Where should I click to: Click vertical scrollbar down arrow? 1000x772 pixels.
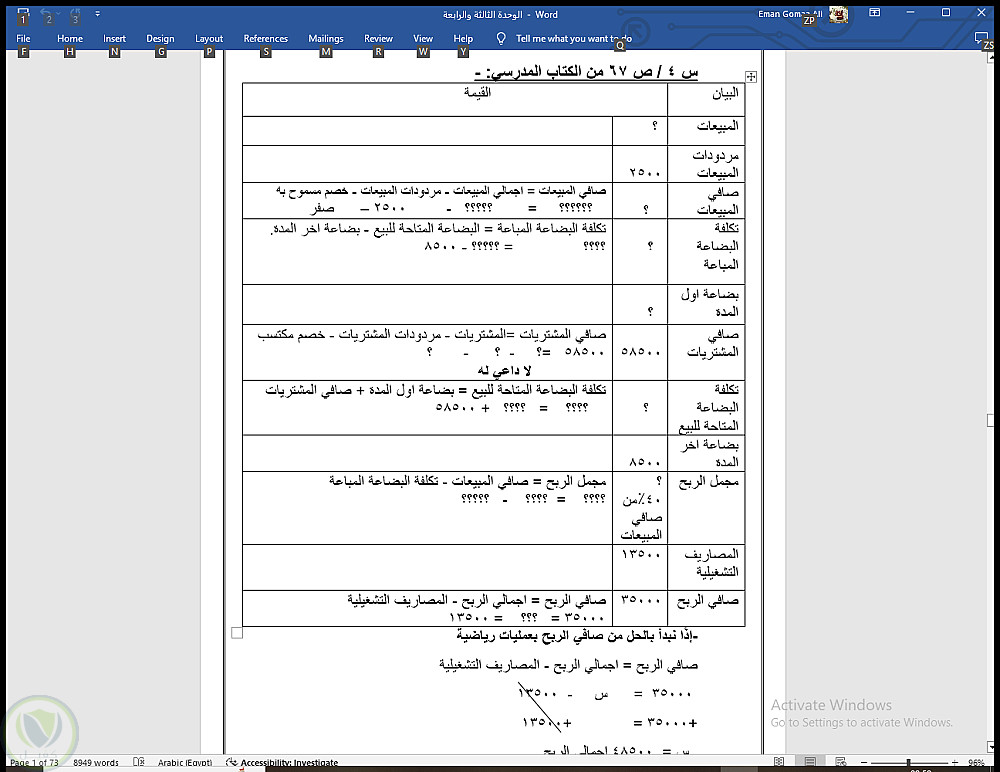pos(990,746)
